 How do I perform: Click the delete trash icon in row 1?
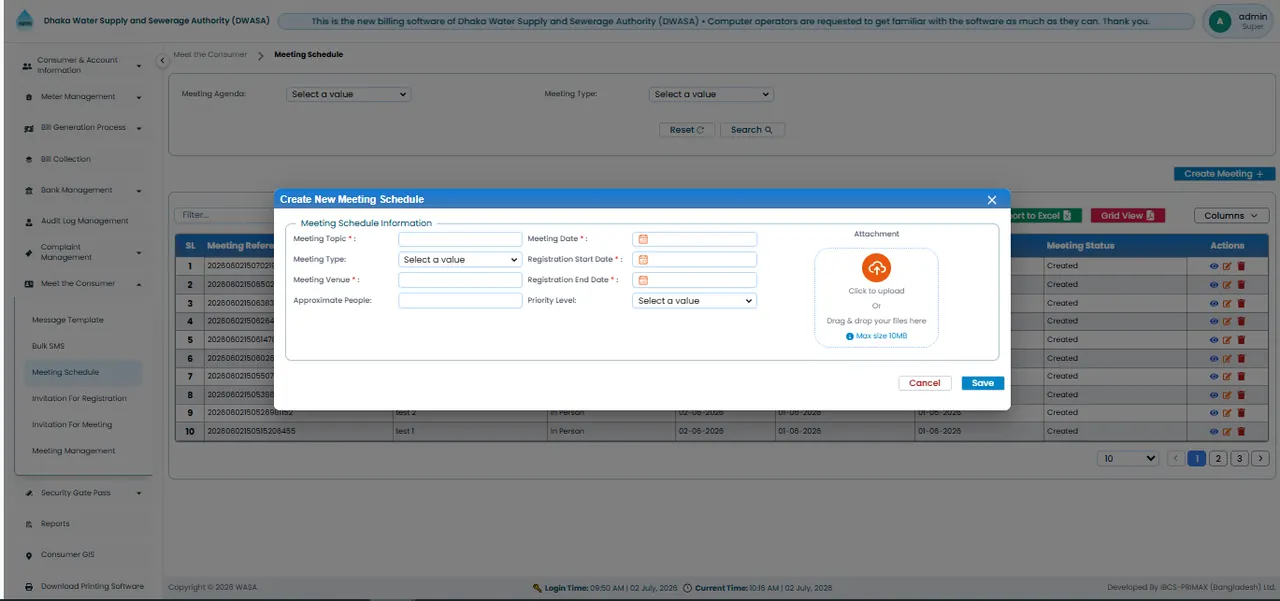(1241, 267)
